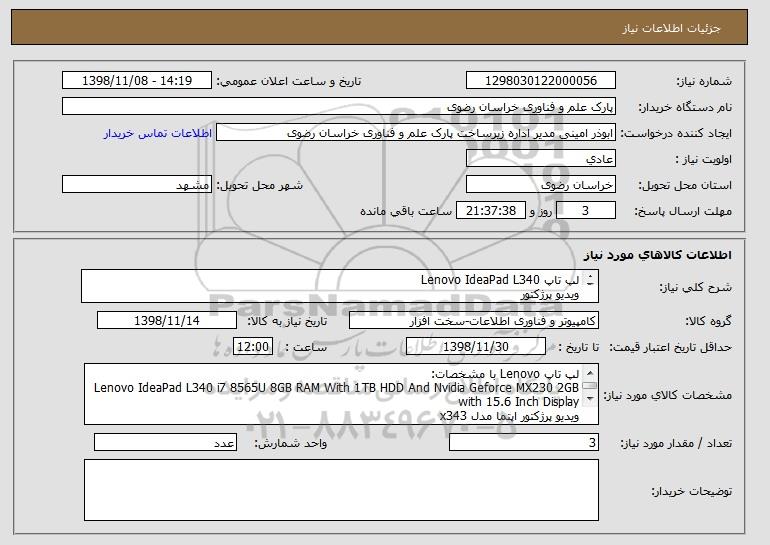
Task: Click the section heading اطلاعات کالاهای مورد نیاز
Action: (657, 255)
